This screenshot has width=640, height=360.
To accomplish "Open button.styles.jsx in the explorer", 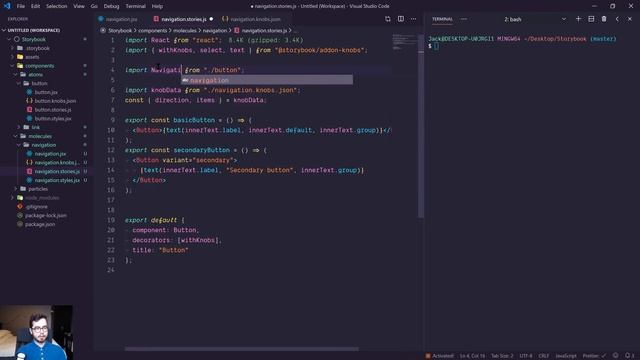I will [53, 118].
